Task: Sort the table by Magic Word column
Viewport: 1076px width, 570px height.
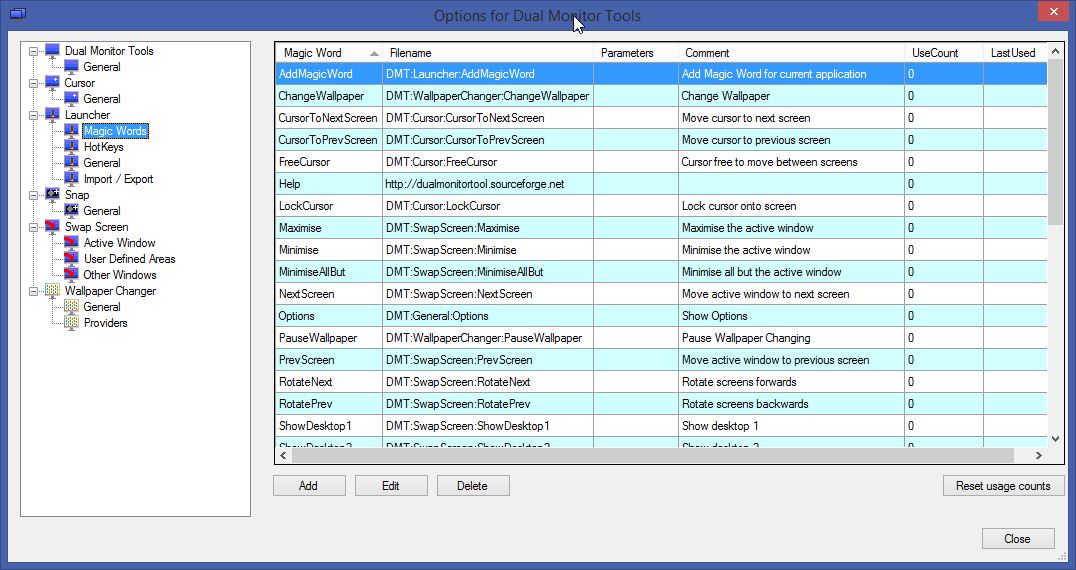Action: point(329,53)
